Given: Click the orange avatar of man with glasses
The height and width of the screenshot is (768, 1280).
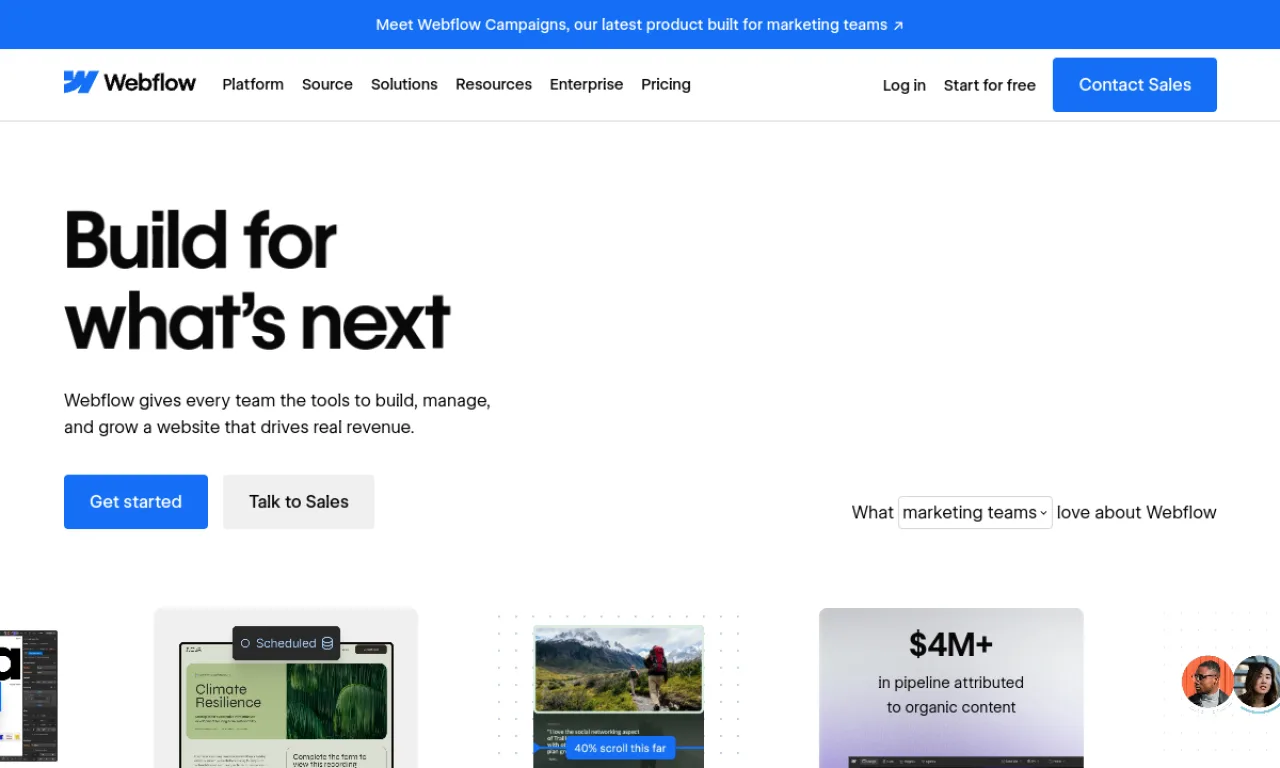Looking at the screenshot, I should (x=1207, y=682).
